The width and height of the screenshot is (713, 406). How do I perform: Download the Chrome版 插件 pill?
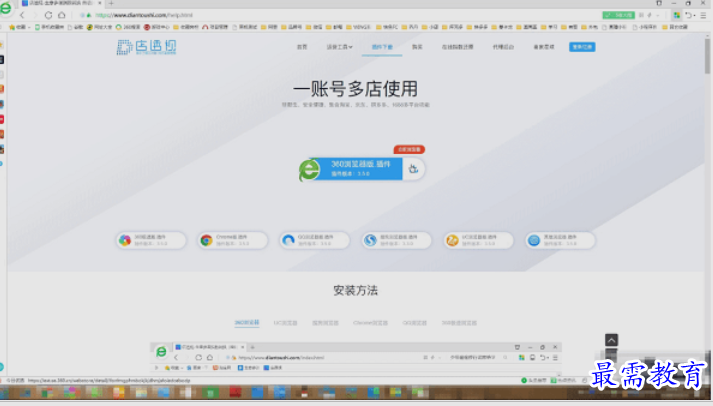232,240
